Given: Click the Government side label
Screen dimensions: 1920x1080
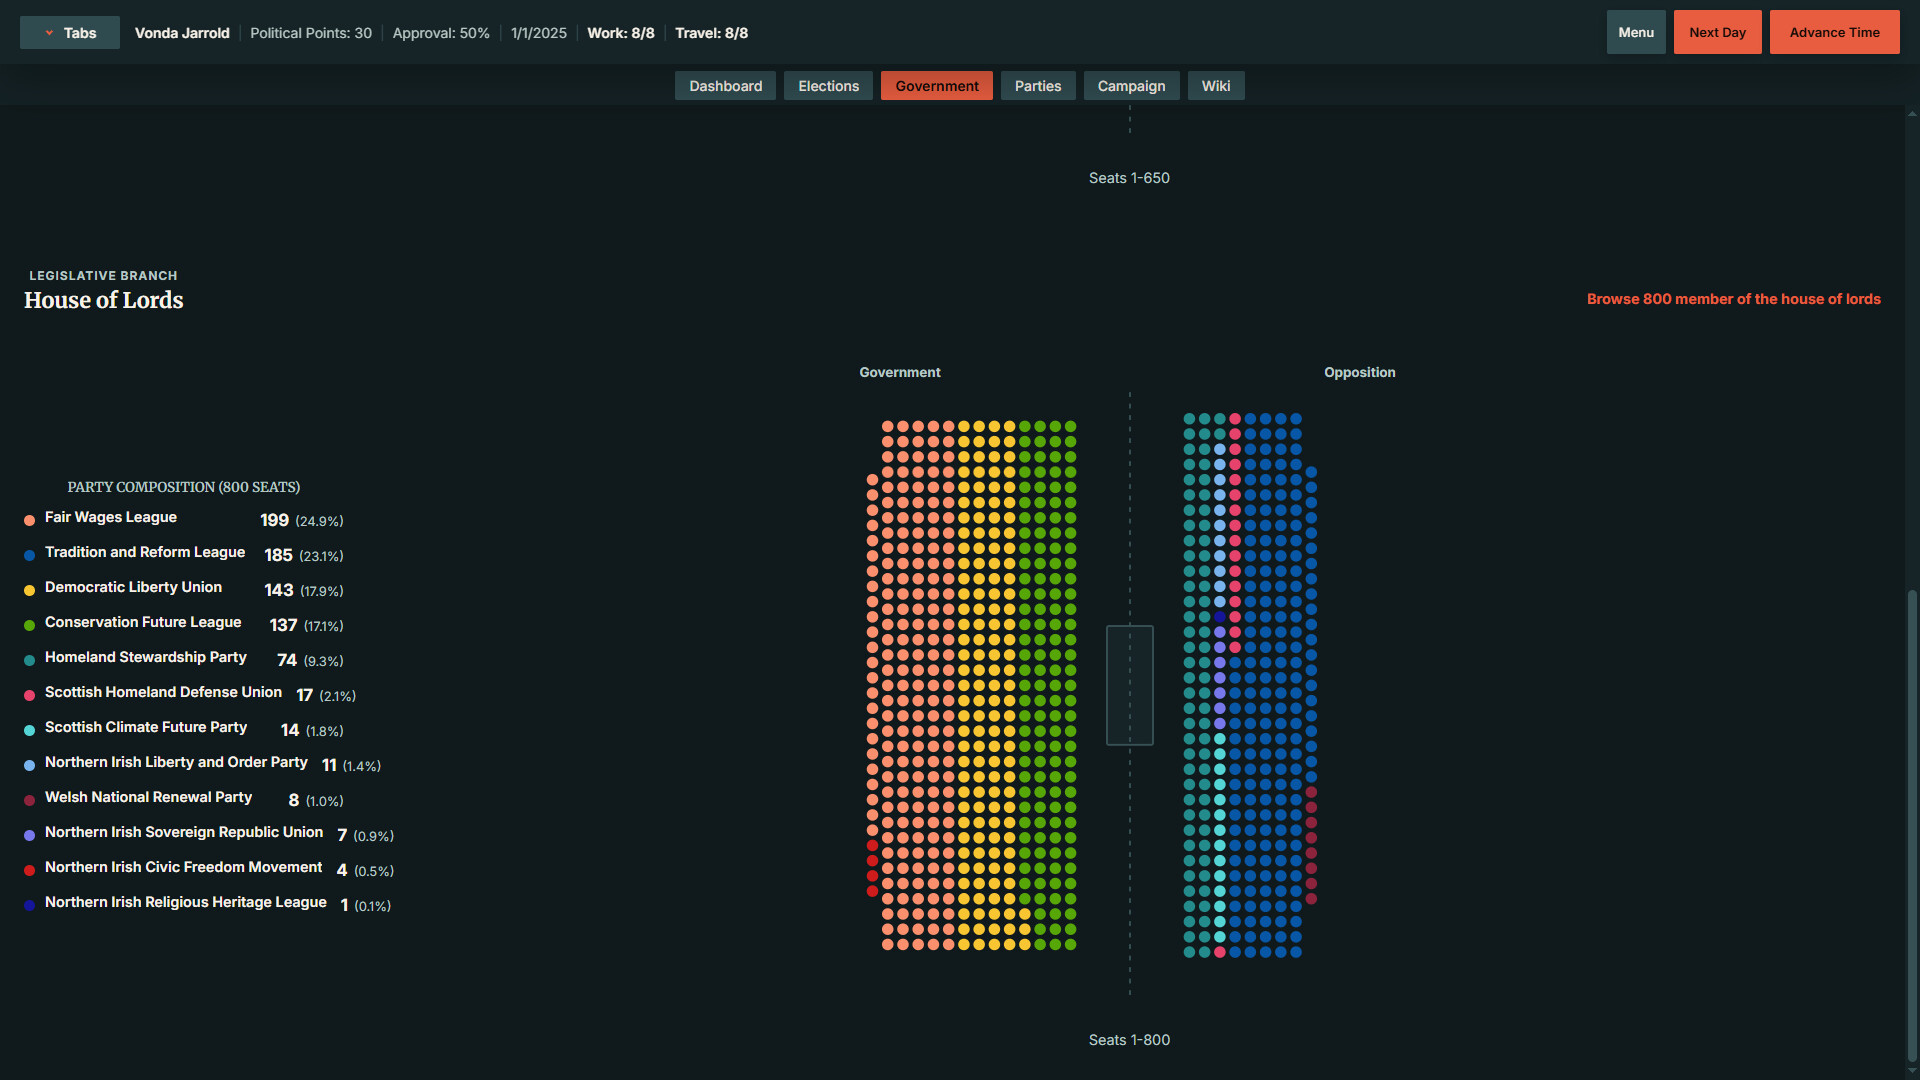Looking at the screenshot, I should 900,372.
